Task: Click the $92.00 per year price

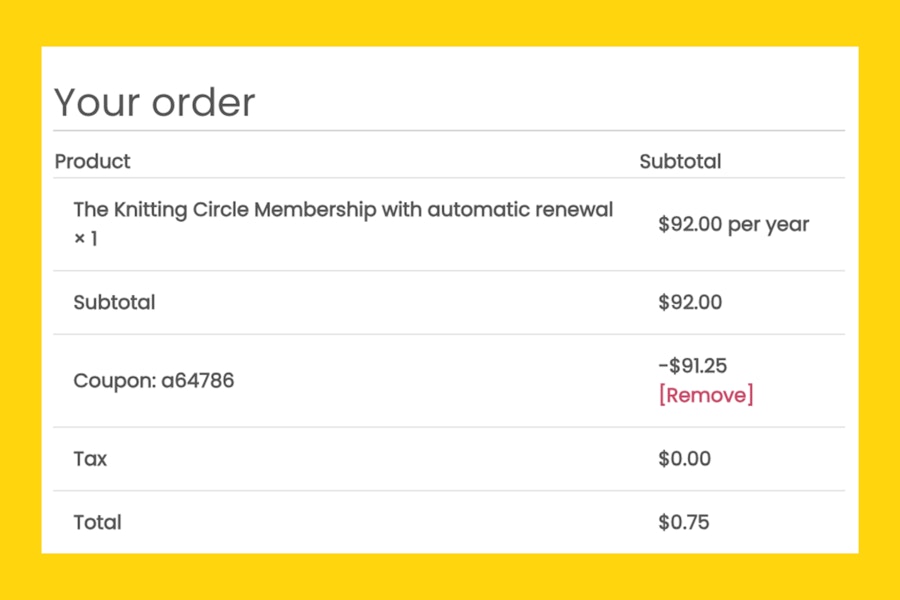Action: pos(734,224)
